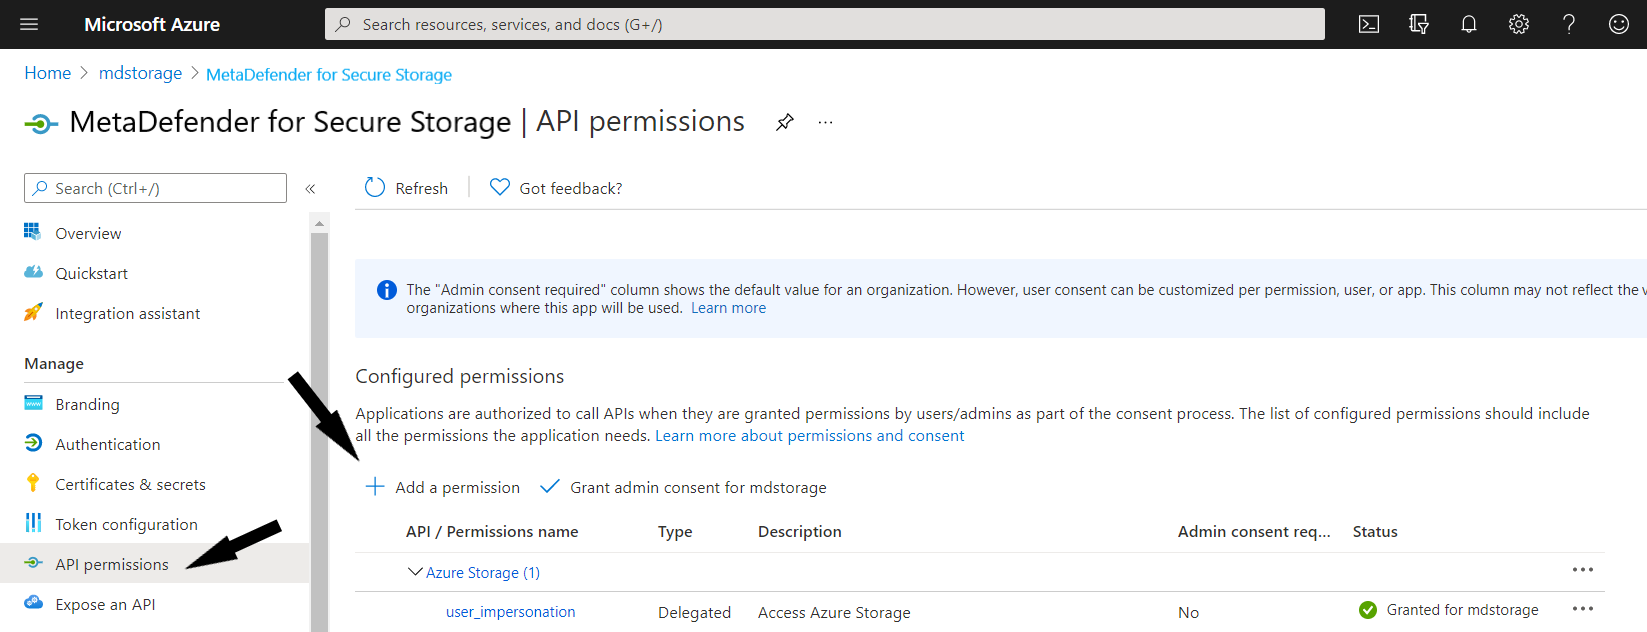
Task: Open the help question mark icon
Action: [1569, 24]
